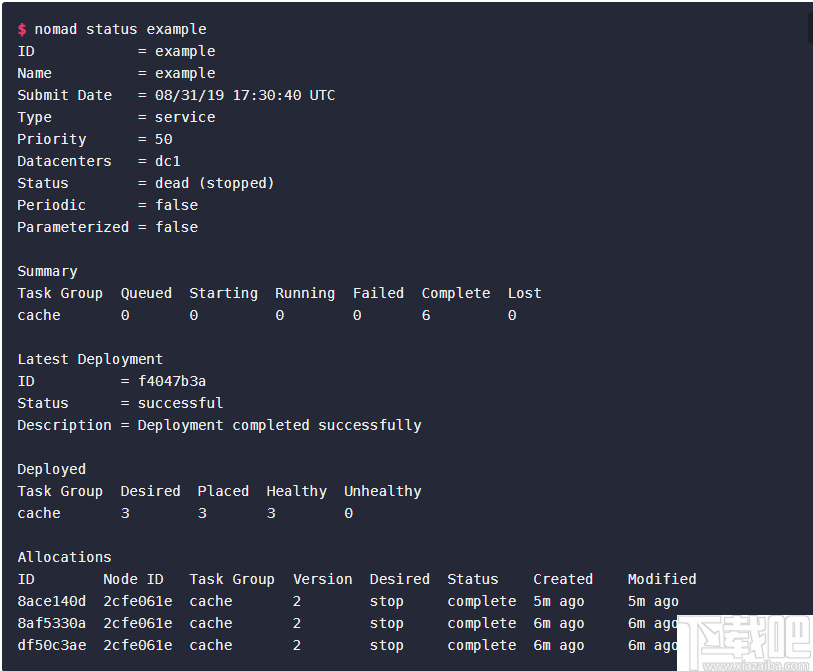
Task: Click the 'Latest Deployment' heading
Action: click(90, 359)
